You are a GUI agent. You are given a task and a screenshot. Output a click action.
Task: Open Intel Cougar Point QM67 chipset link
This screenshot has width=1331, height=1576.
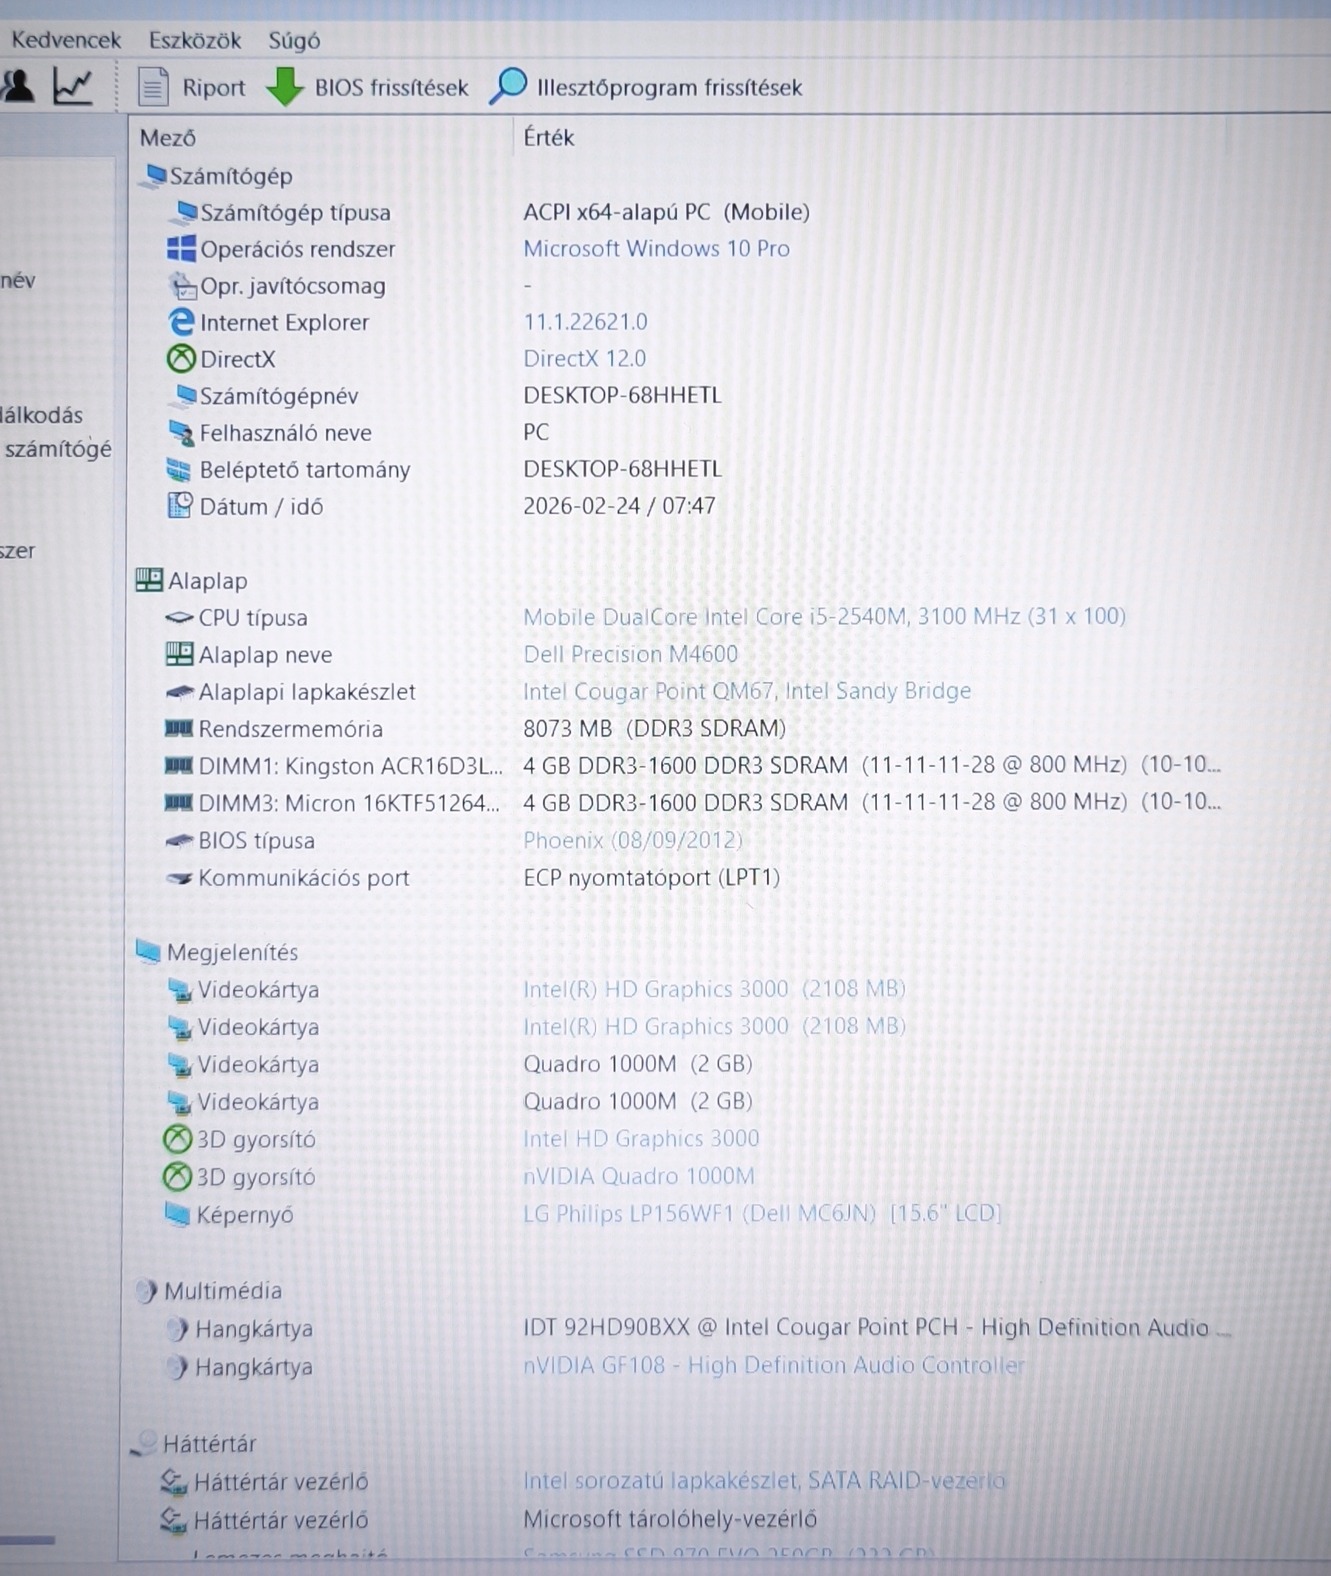[747, 691]
